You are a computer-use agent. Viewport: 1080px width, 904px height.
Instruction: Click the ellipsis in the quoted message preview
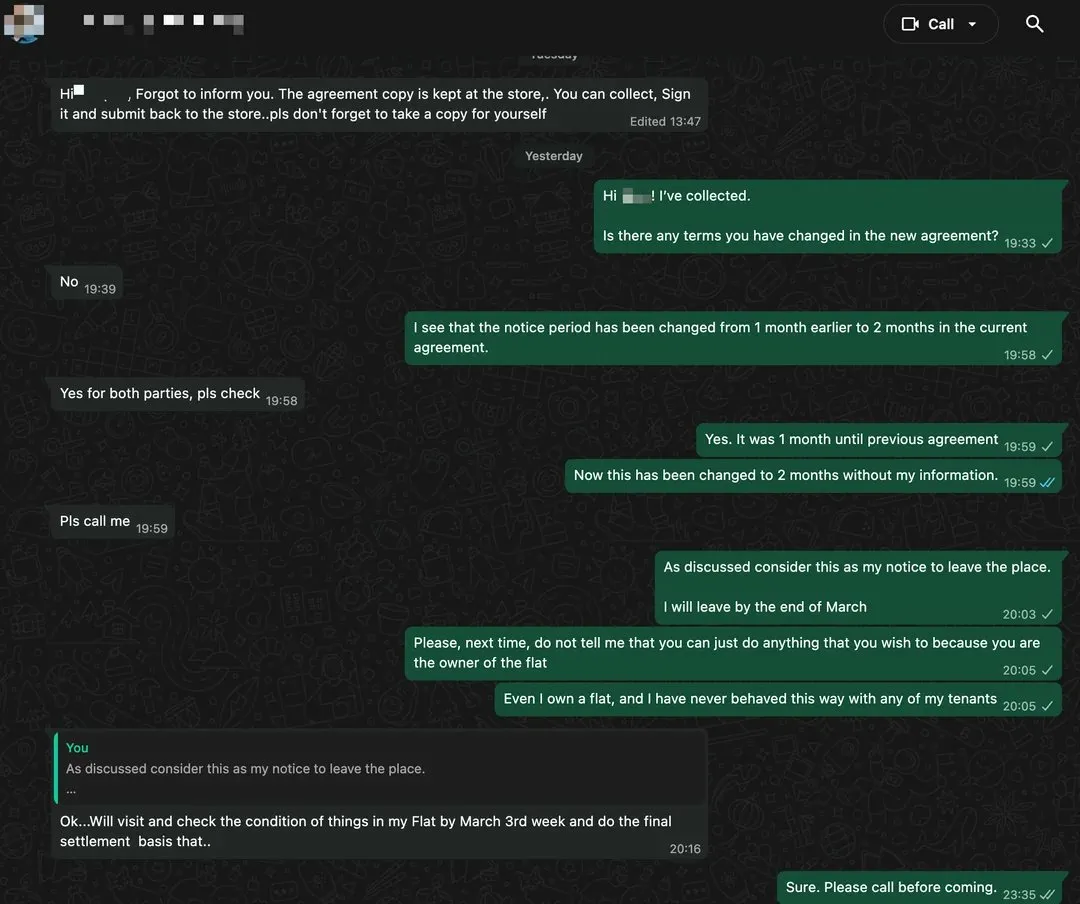coord(70,789)
